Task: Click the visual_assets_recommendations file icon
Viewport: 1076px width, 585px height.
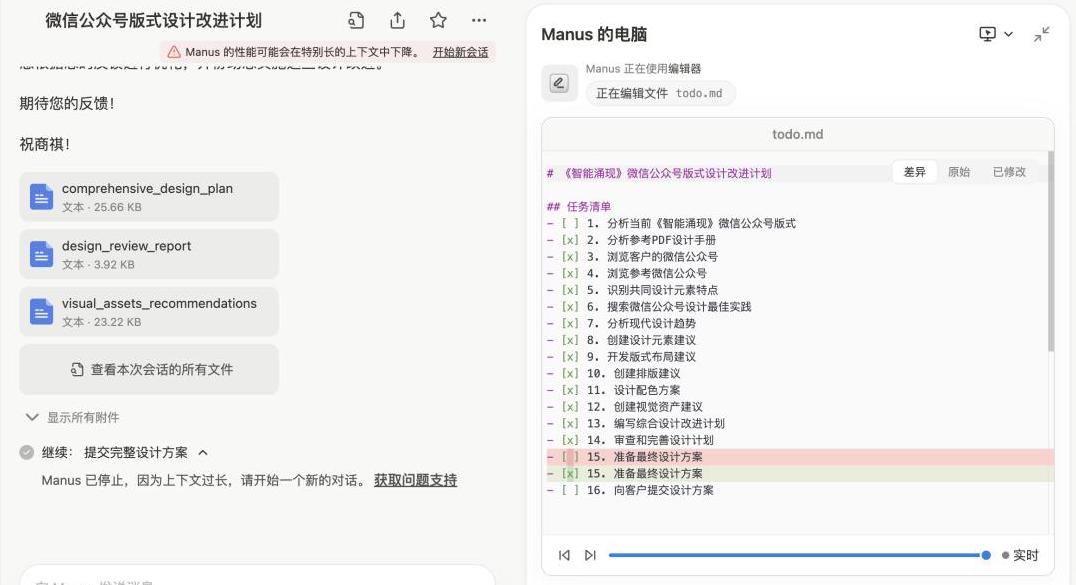Action: [41, 312]
